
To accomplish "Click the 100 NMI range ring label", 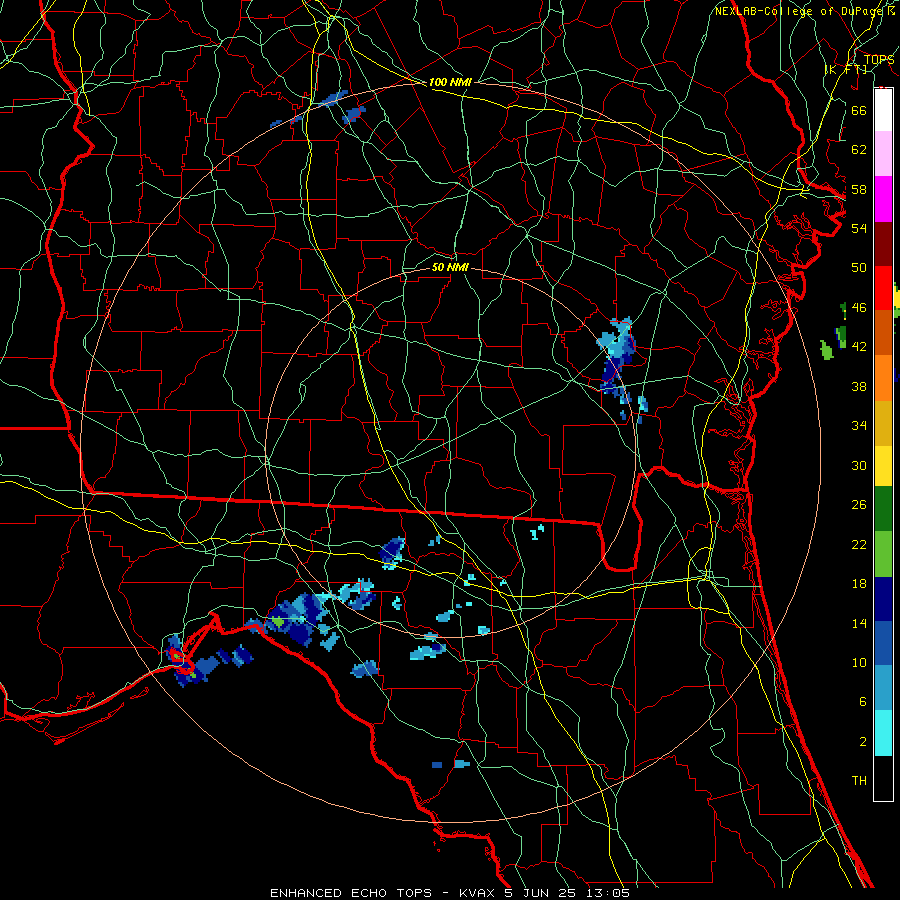I will tap(450, 82).
